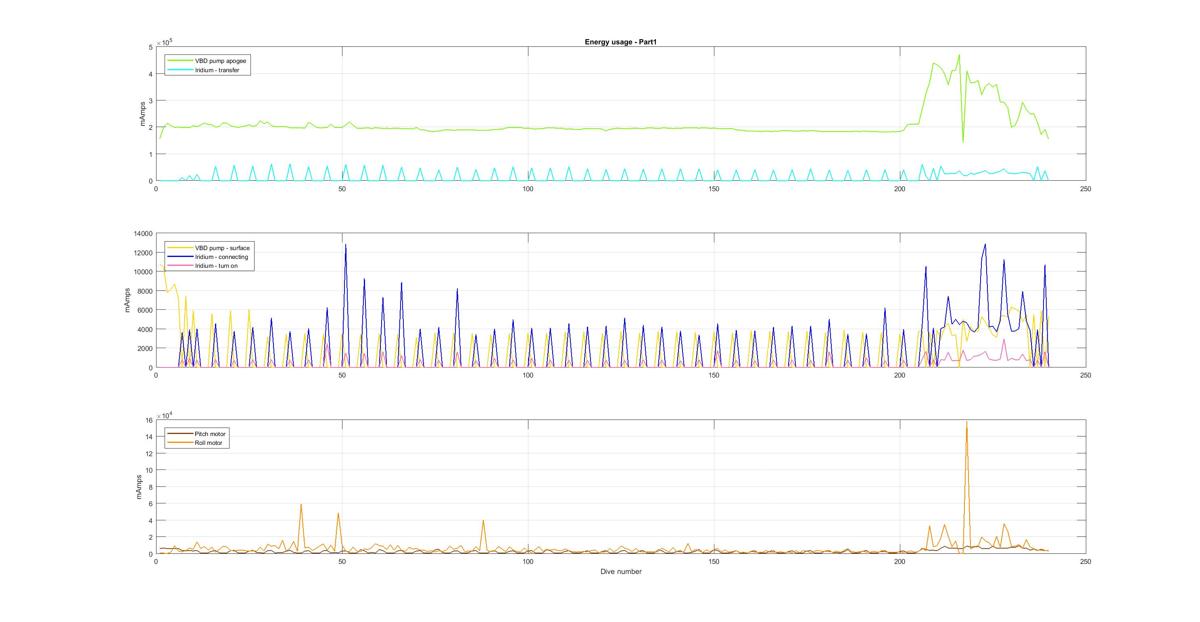
Task: Click the '150' x-axis tick of the middle plot
Action: [x=714, y=375]
